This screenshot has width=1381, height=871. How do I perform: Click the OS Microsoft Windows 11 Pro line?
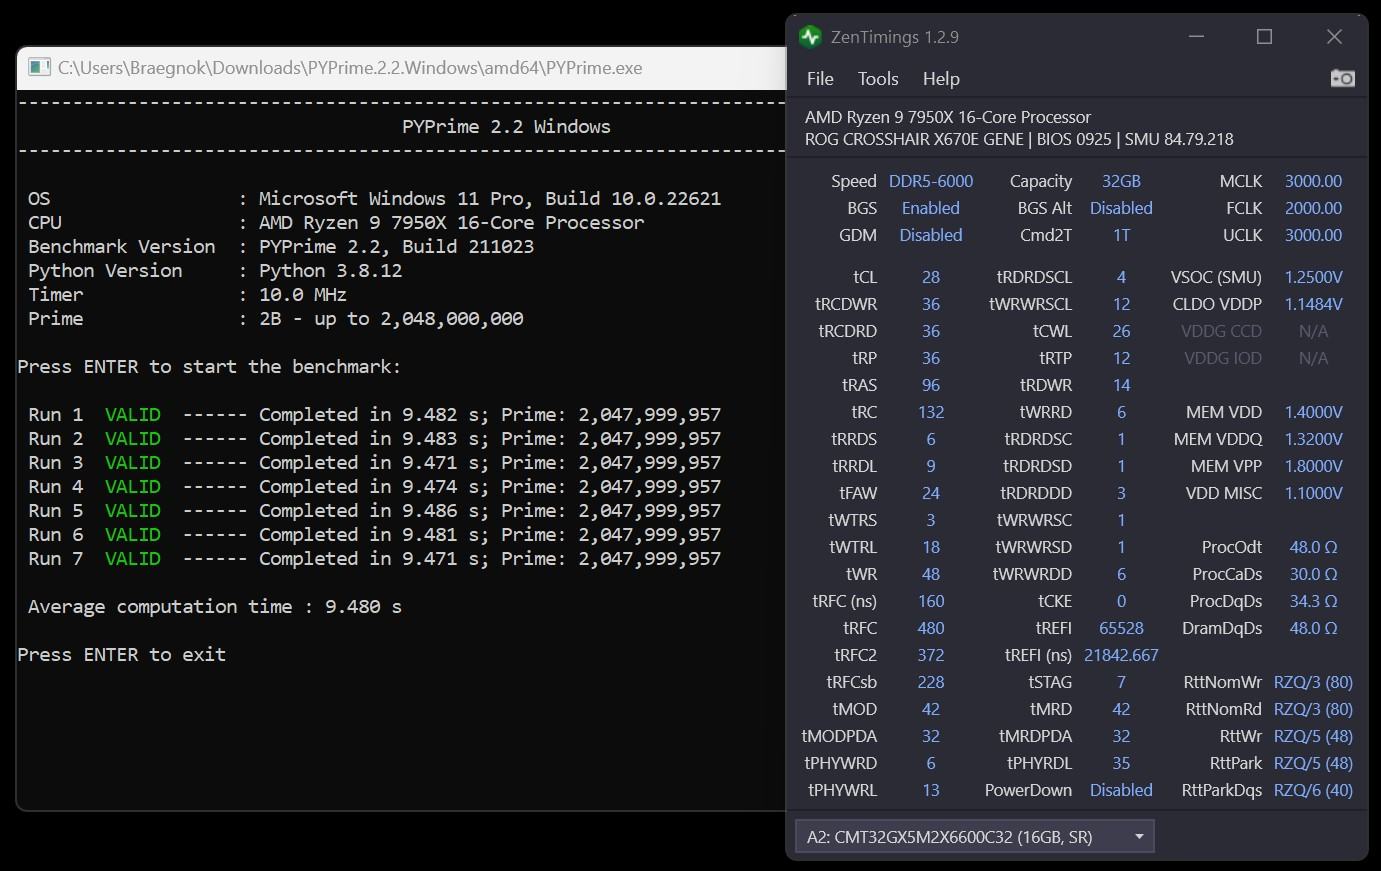pos(374,198)
